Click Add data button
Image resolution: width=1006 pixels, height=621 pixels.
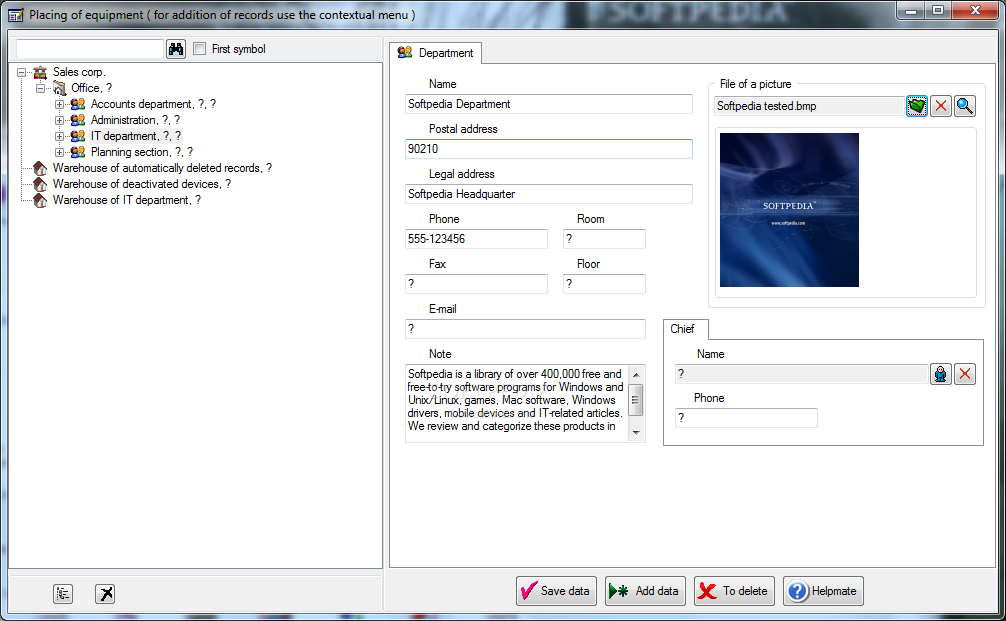(645, 591)
